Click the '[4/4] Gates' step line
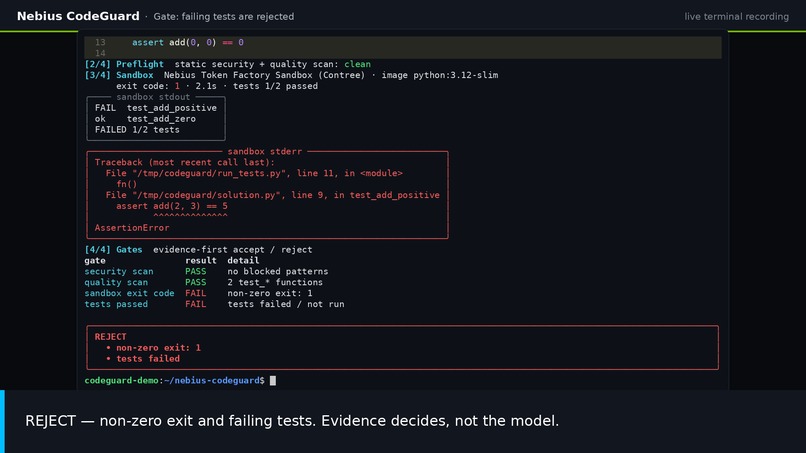Viewport: 806px width, 453px height. click(x=198, y=249)
